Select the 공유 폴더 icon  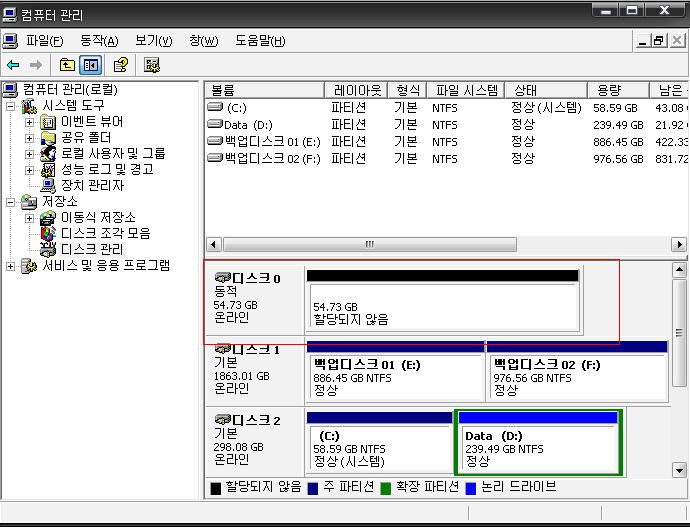[x=48, y=138]
